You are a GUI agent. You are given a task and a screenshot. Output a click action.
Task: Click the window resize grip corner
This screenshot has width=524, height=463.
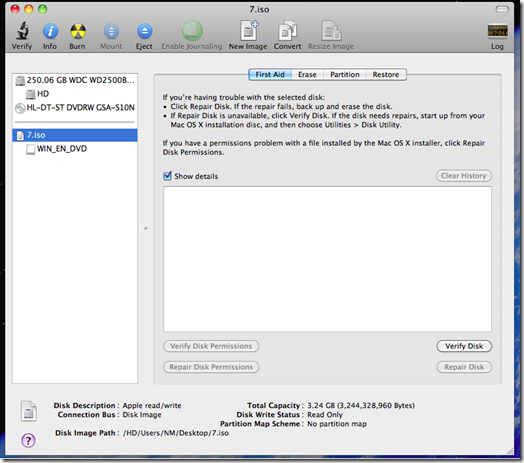[x=510, y=451]
